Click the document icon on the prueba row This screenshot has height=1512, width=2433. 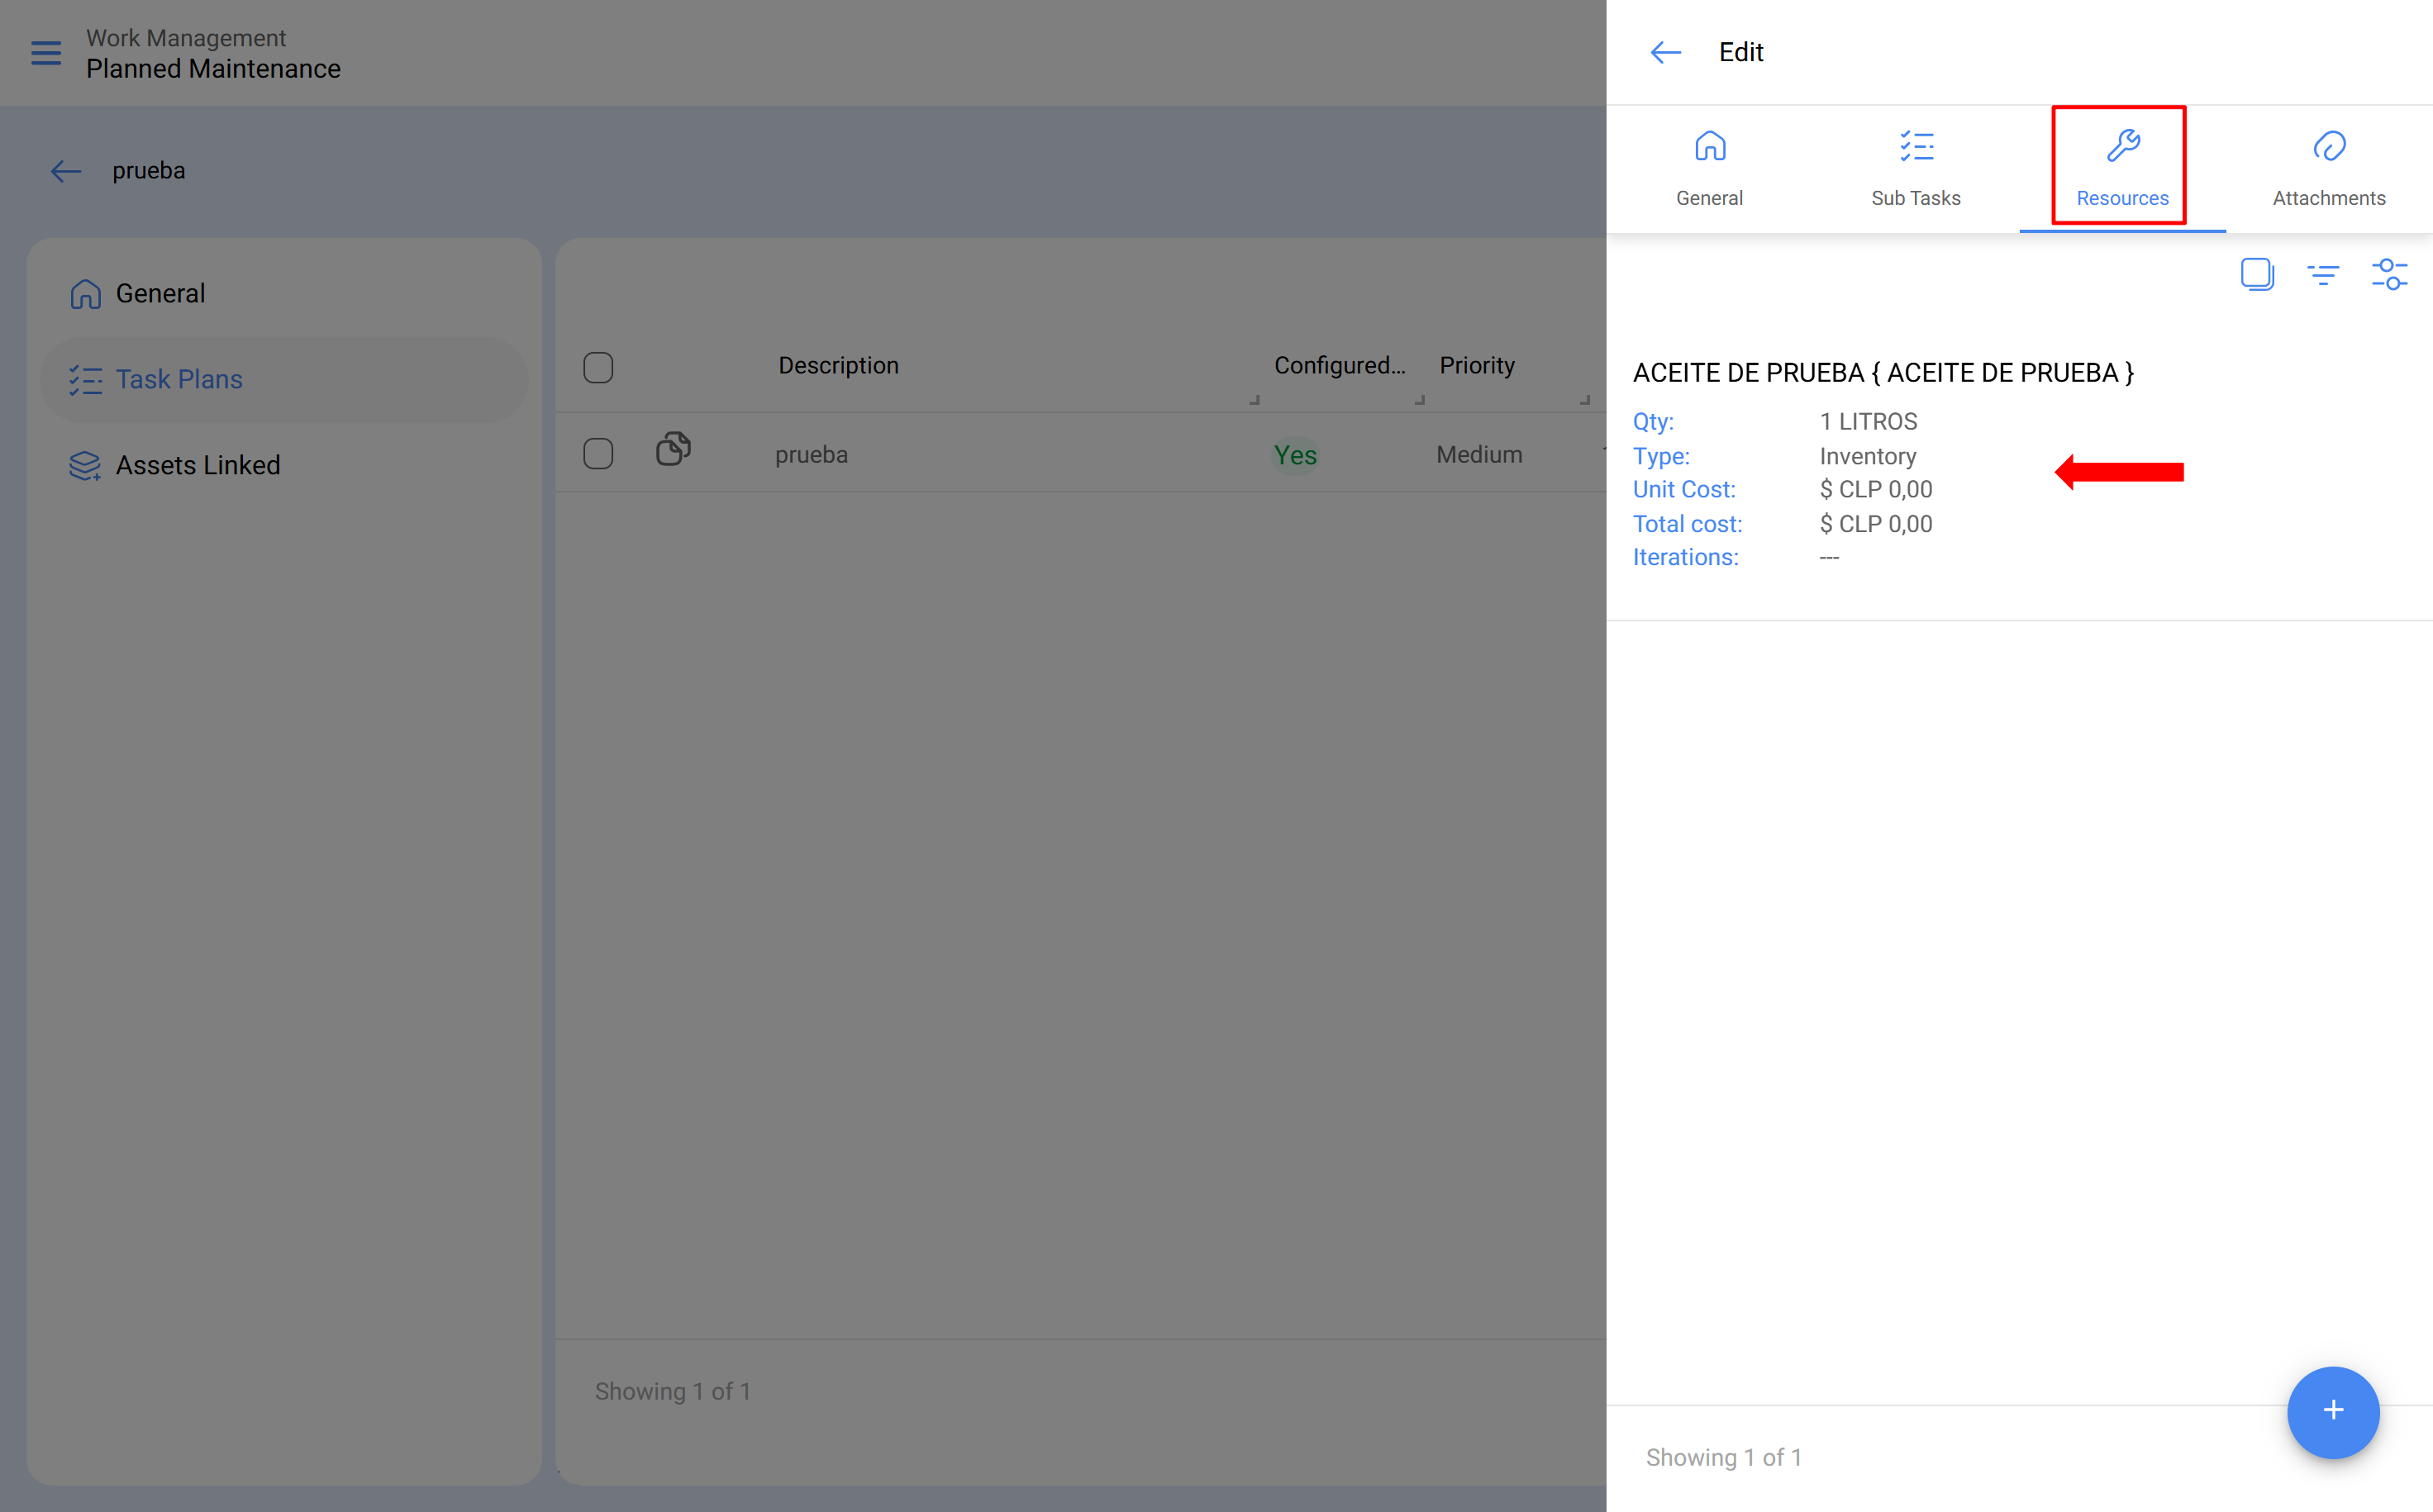[674, 449]
